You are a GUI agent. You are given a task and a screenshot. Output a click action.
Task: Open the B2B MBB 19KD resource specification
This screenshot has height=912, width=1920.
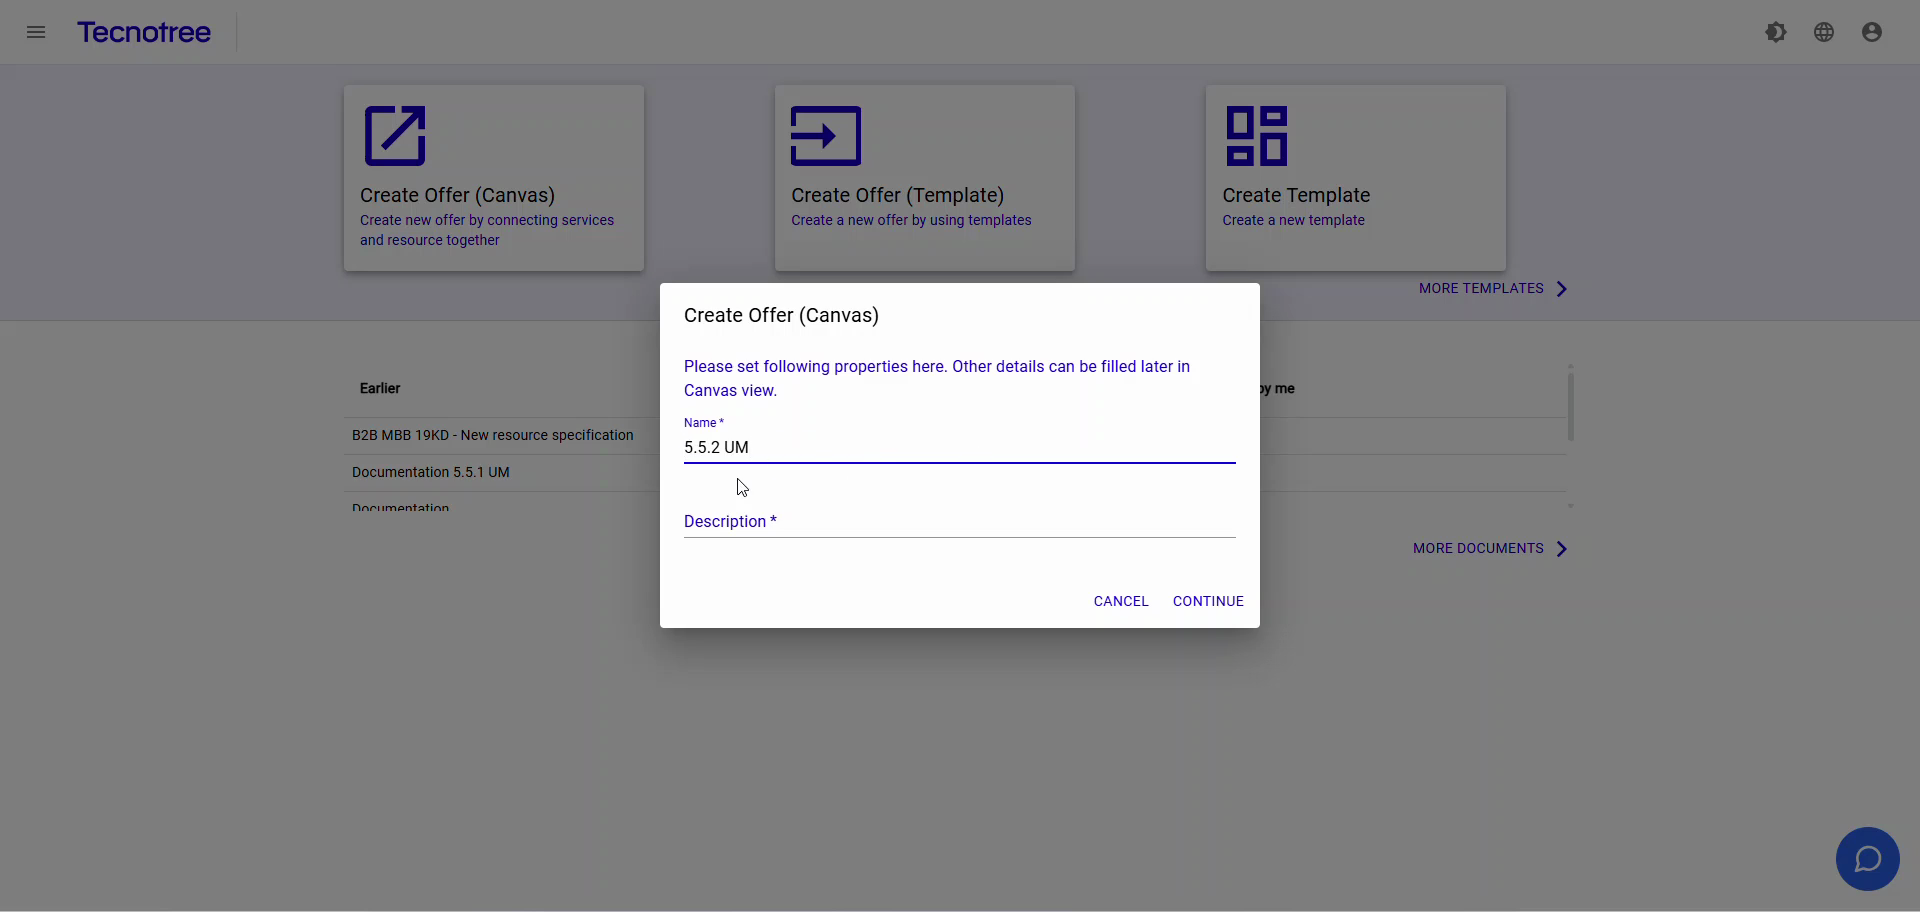pyautogui.click(x=493, y=435)
